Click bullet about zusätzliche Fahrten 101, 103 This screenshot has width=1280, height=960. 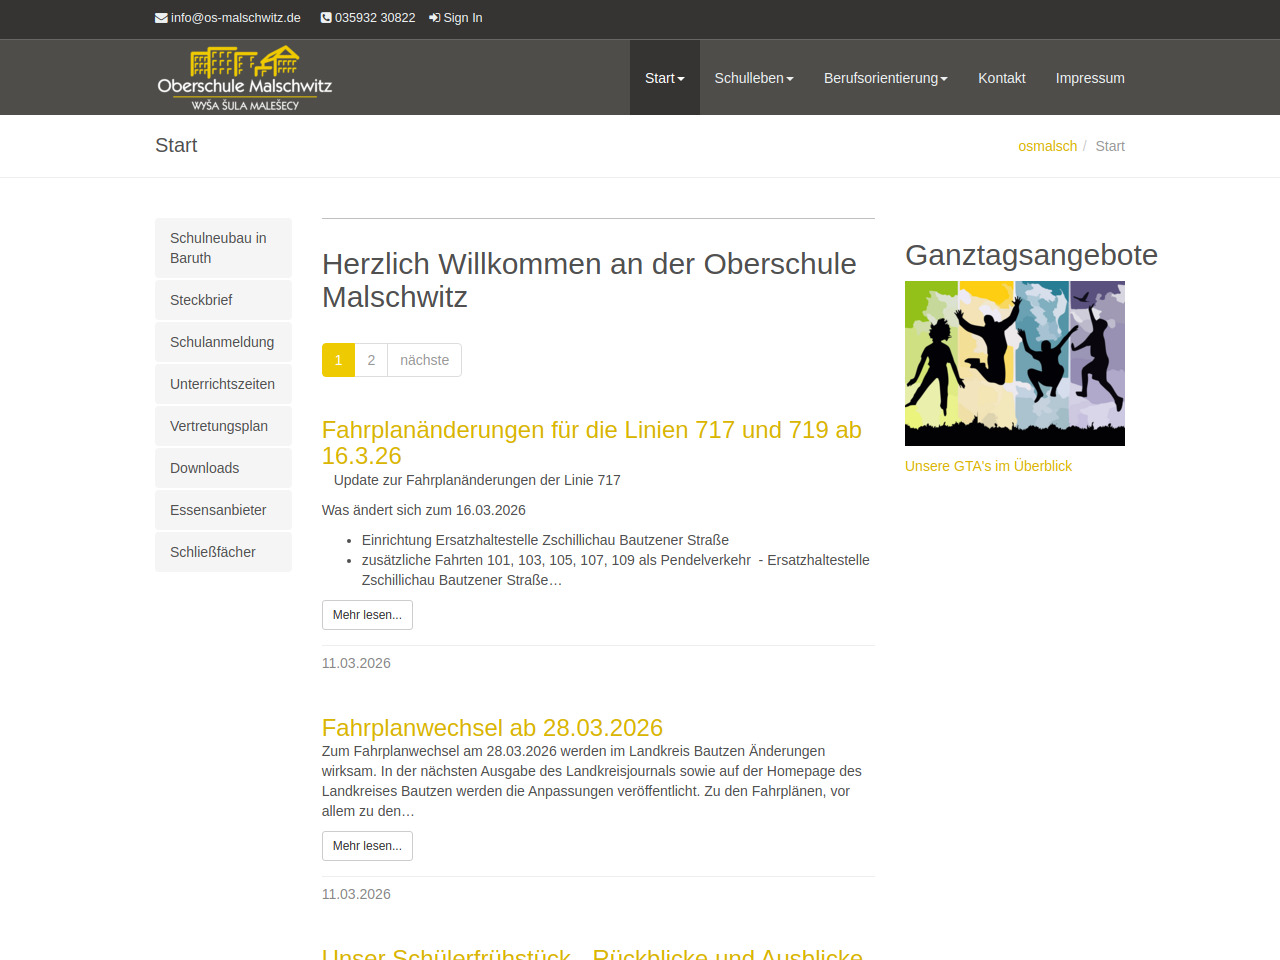tap(615, 570)
